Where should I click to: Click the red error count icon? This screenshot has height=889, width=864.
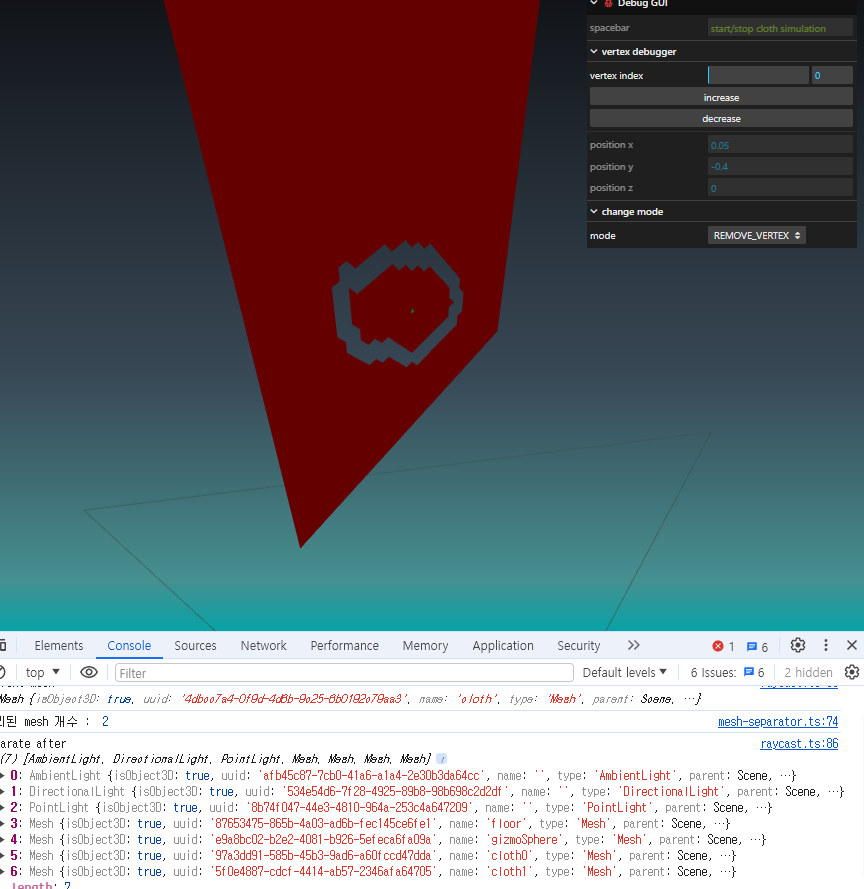point(718,646)
